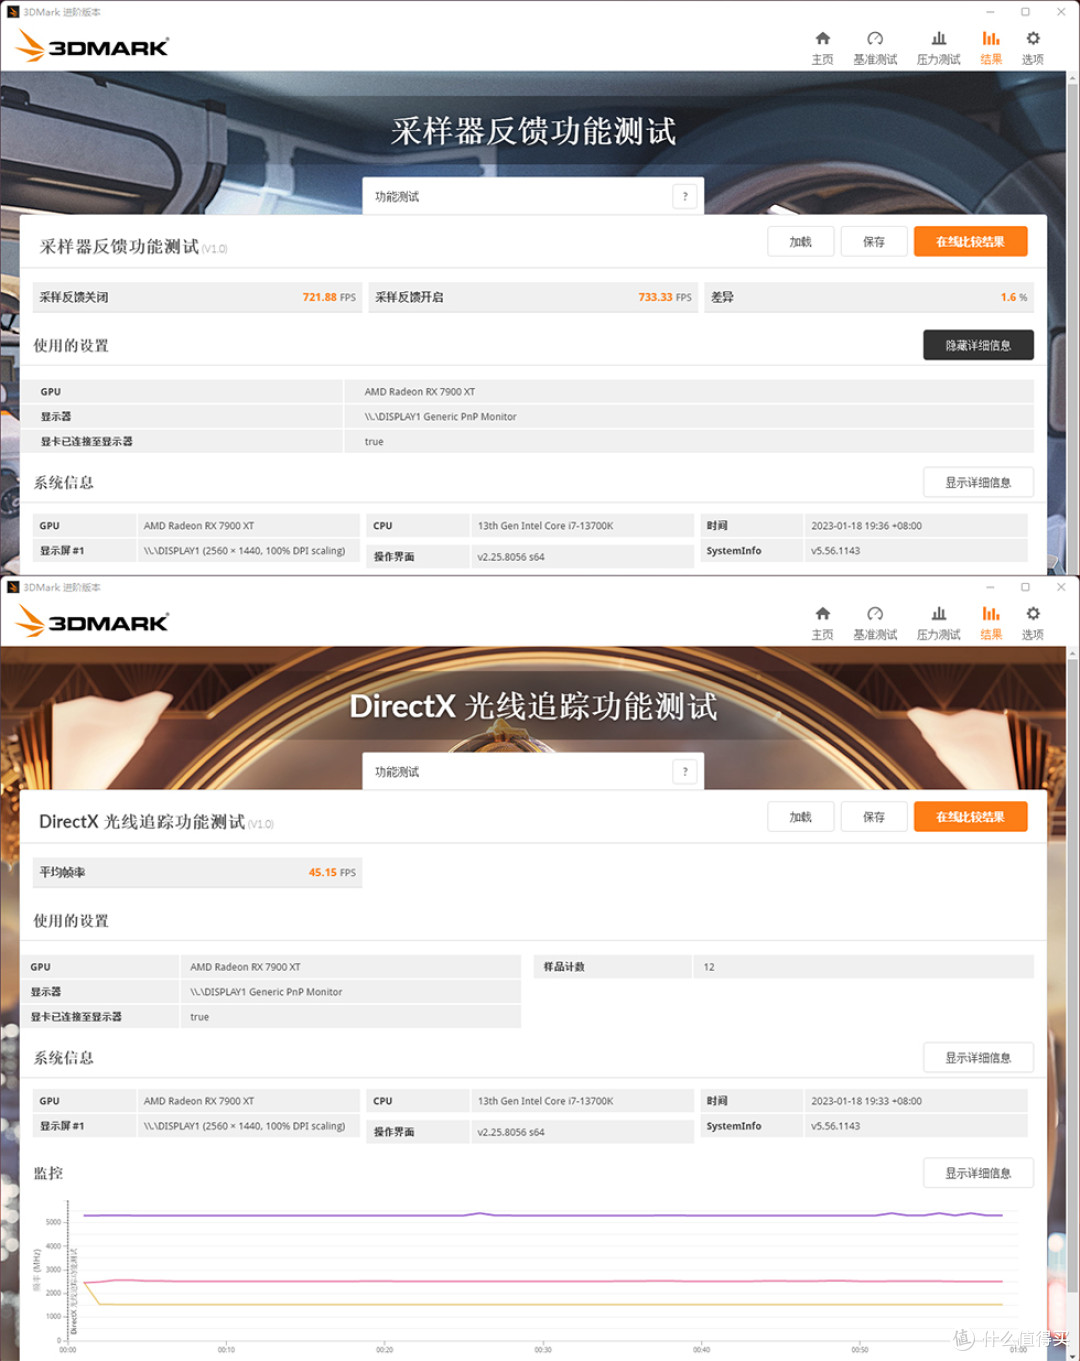Click help question mark in DirectX raytracing test
1080x1361 pixels.
point(685,771)
